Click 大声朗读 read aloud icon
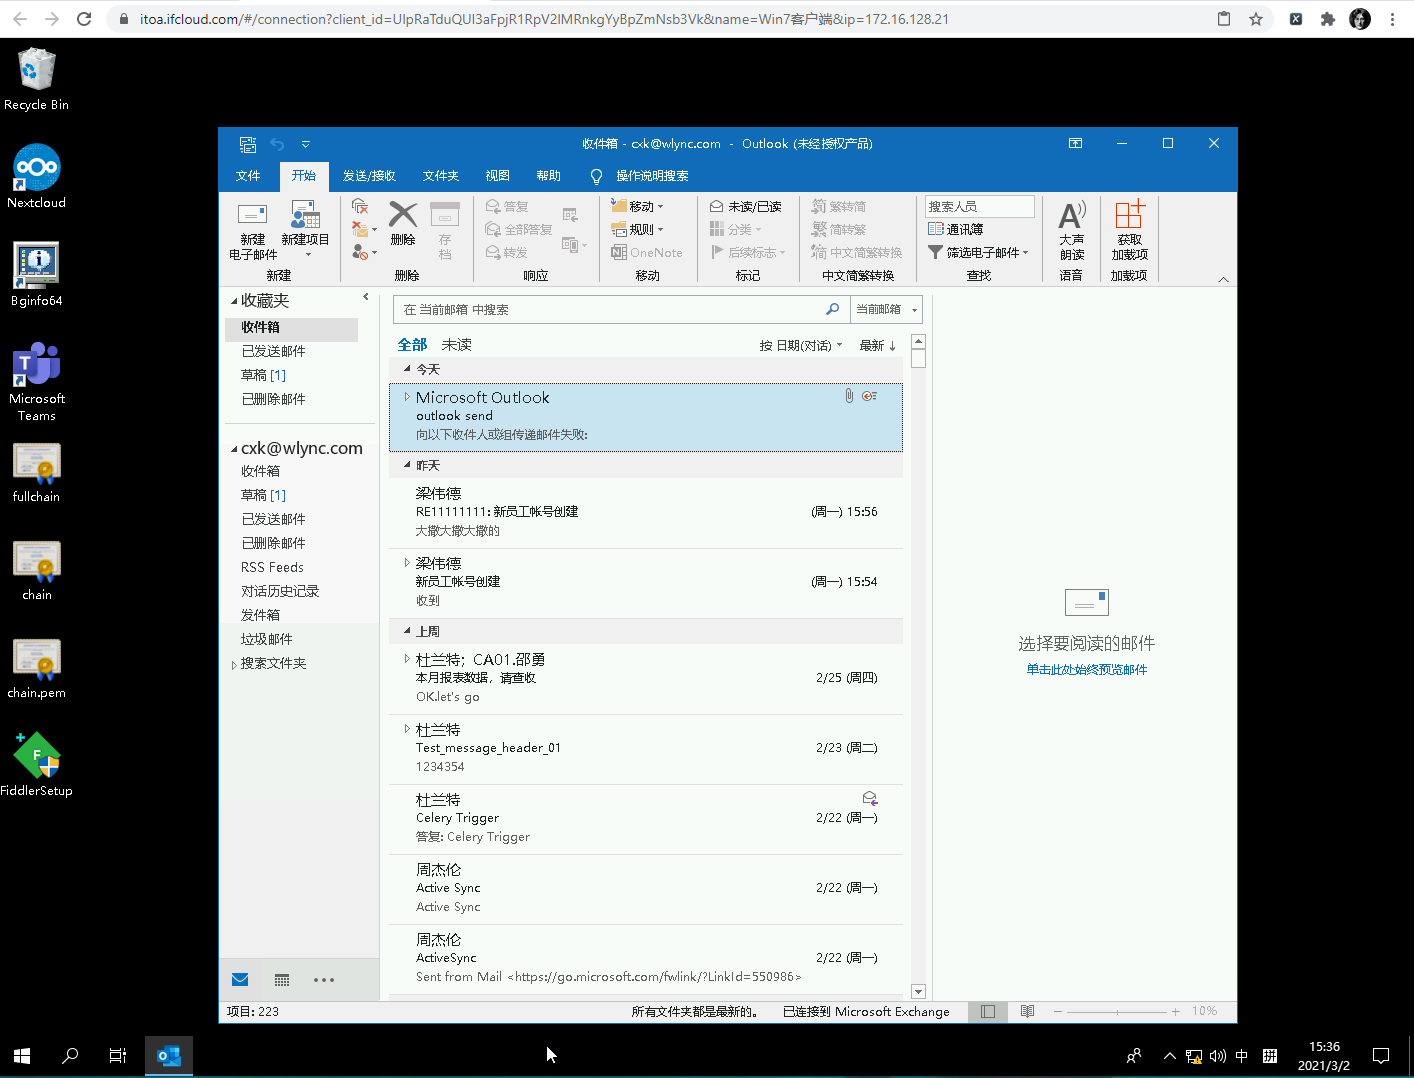 pos(1072,230)
